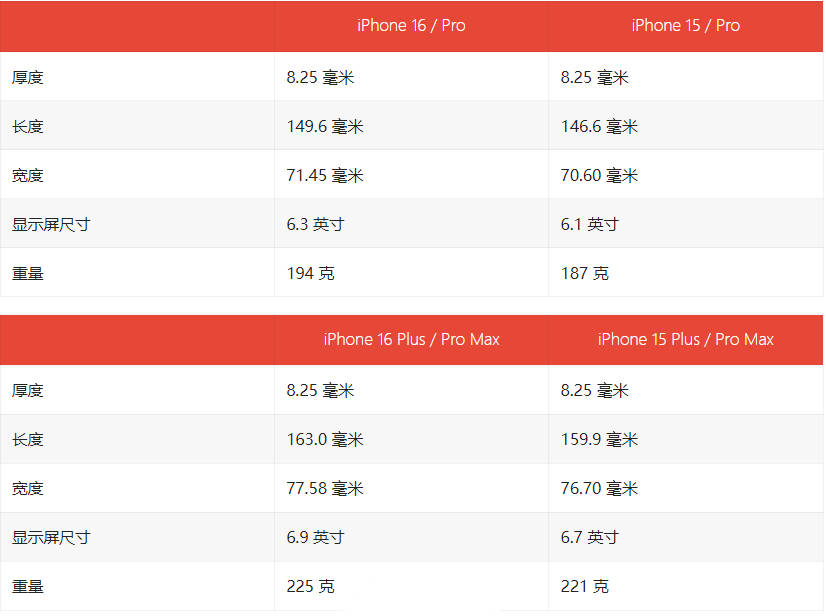
Task: Select the 6.3 英寸 display size cell
Action: click(315, 225)
